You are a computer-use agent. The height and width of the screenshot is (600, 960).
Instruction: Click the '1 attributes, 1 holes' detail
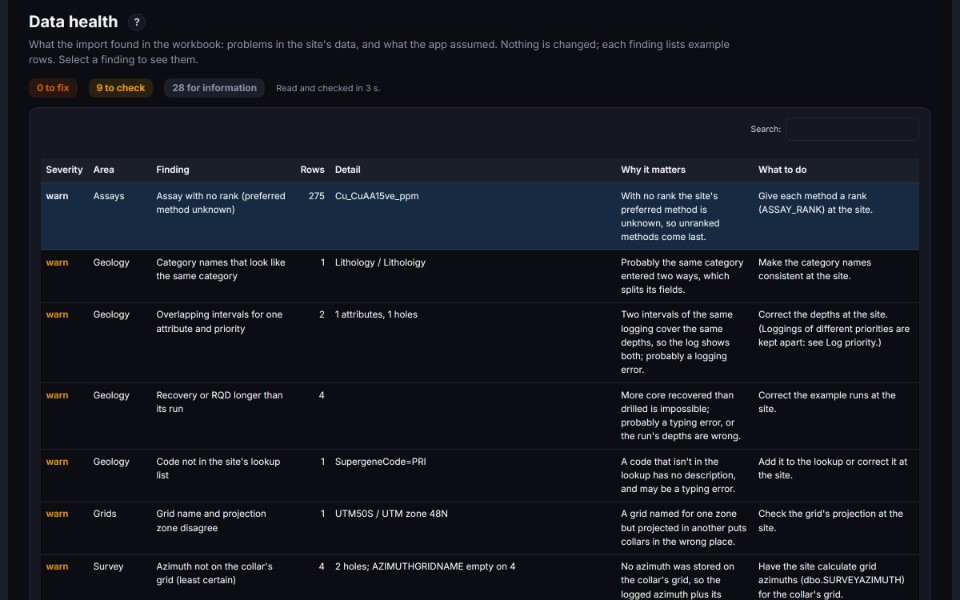[376, 315]
